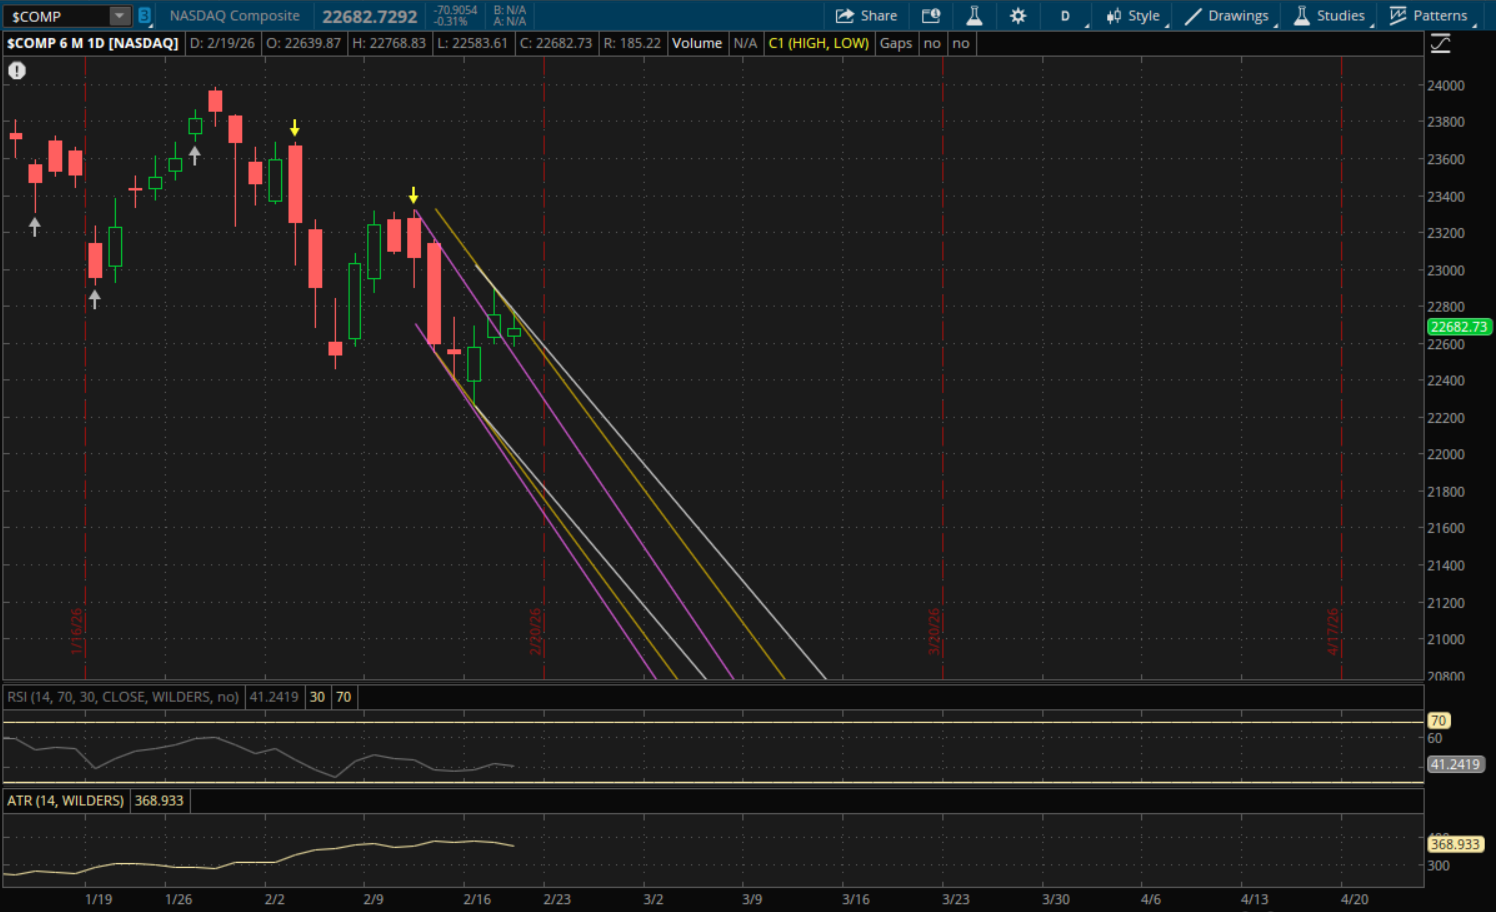Screen dimensions: 1496x912
Task: Open the Patterns menu
Action: (x=1429, y=16)
